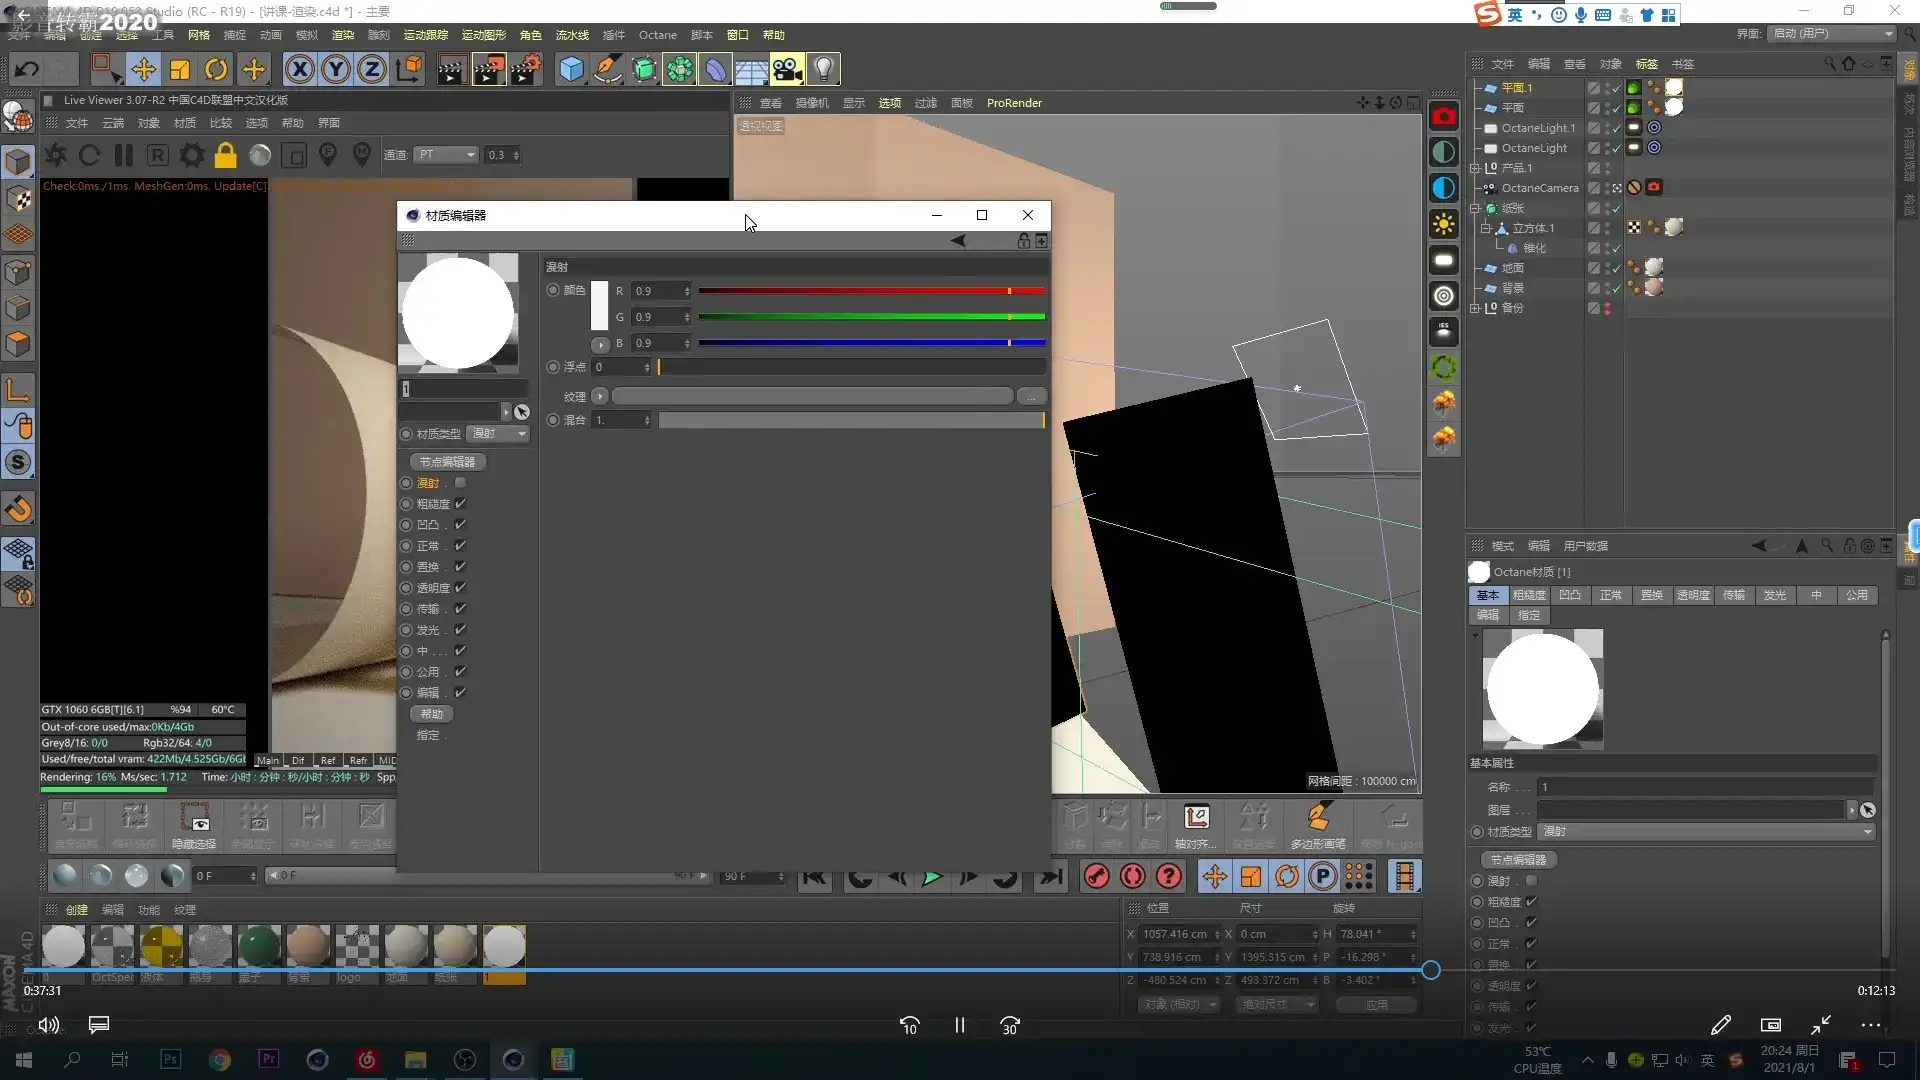
Task: Click the Live Viewer lock resolution icon
Action: (x=226, y=155)
